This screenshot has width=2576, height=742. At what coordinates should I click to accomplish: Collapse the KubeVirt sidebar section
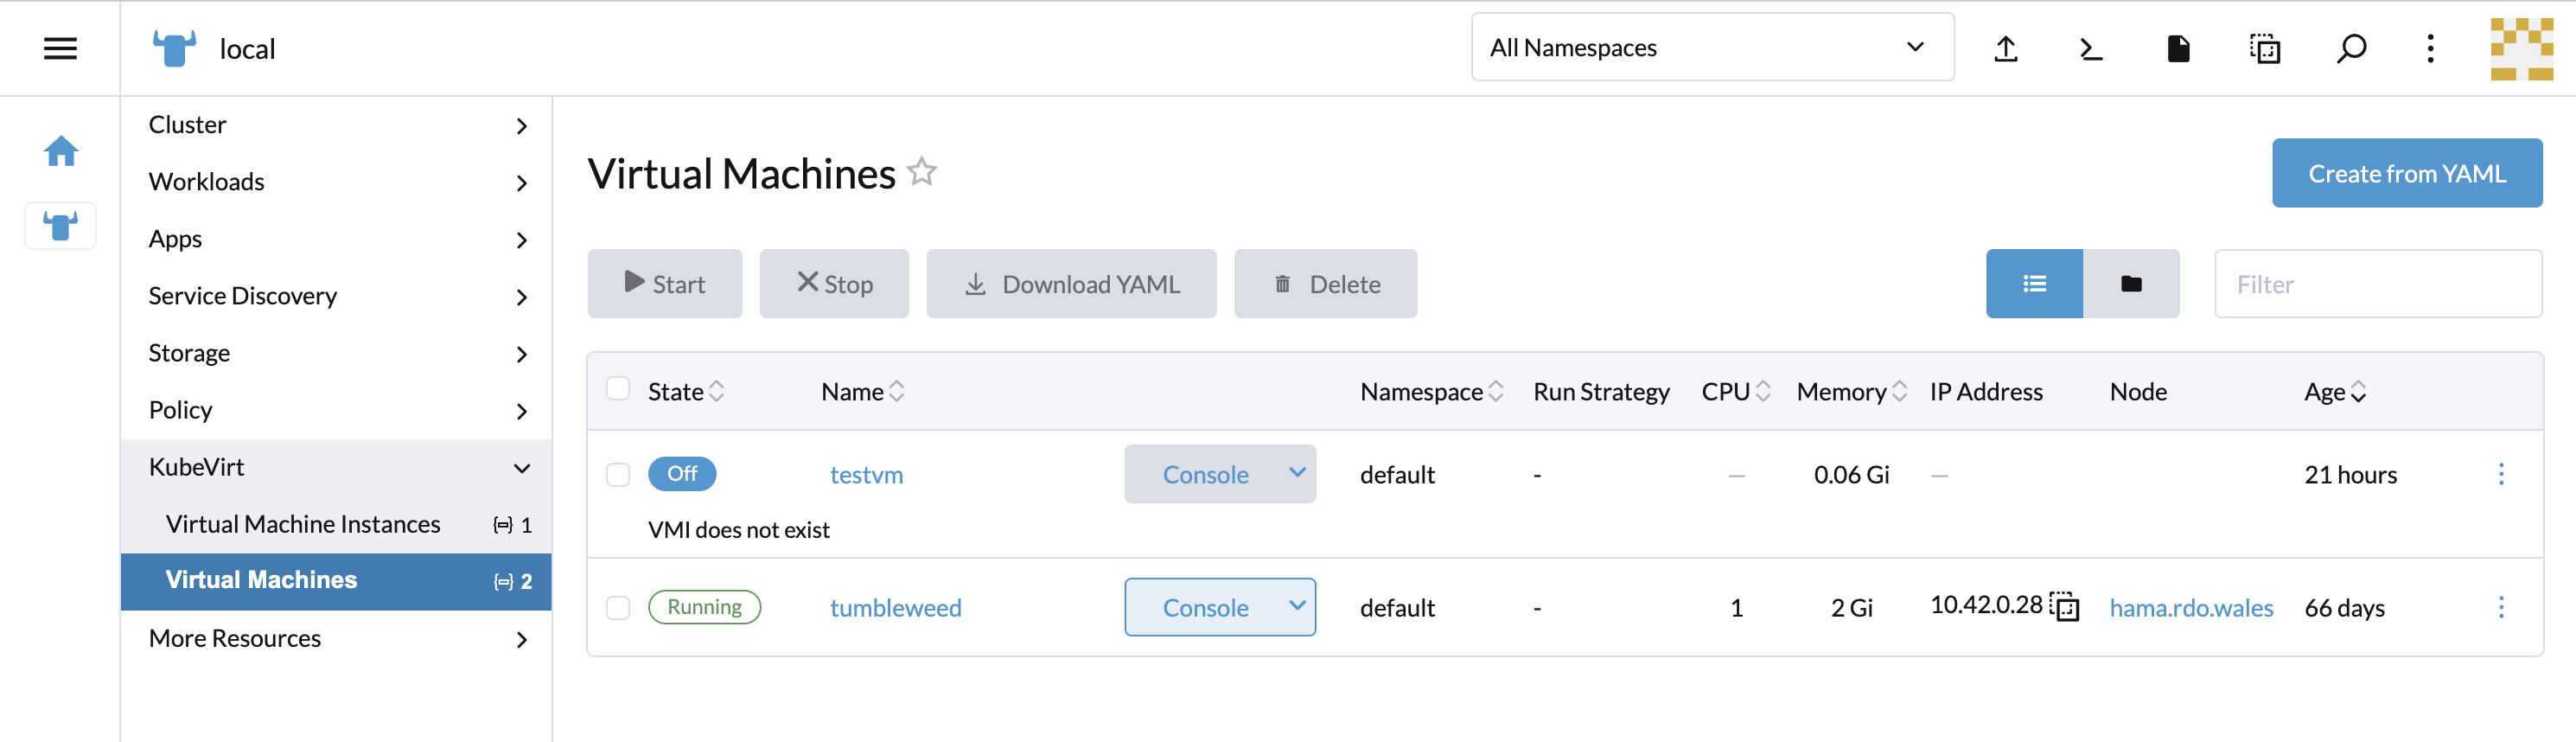[521, 468]
